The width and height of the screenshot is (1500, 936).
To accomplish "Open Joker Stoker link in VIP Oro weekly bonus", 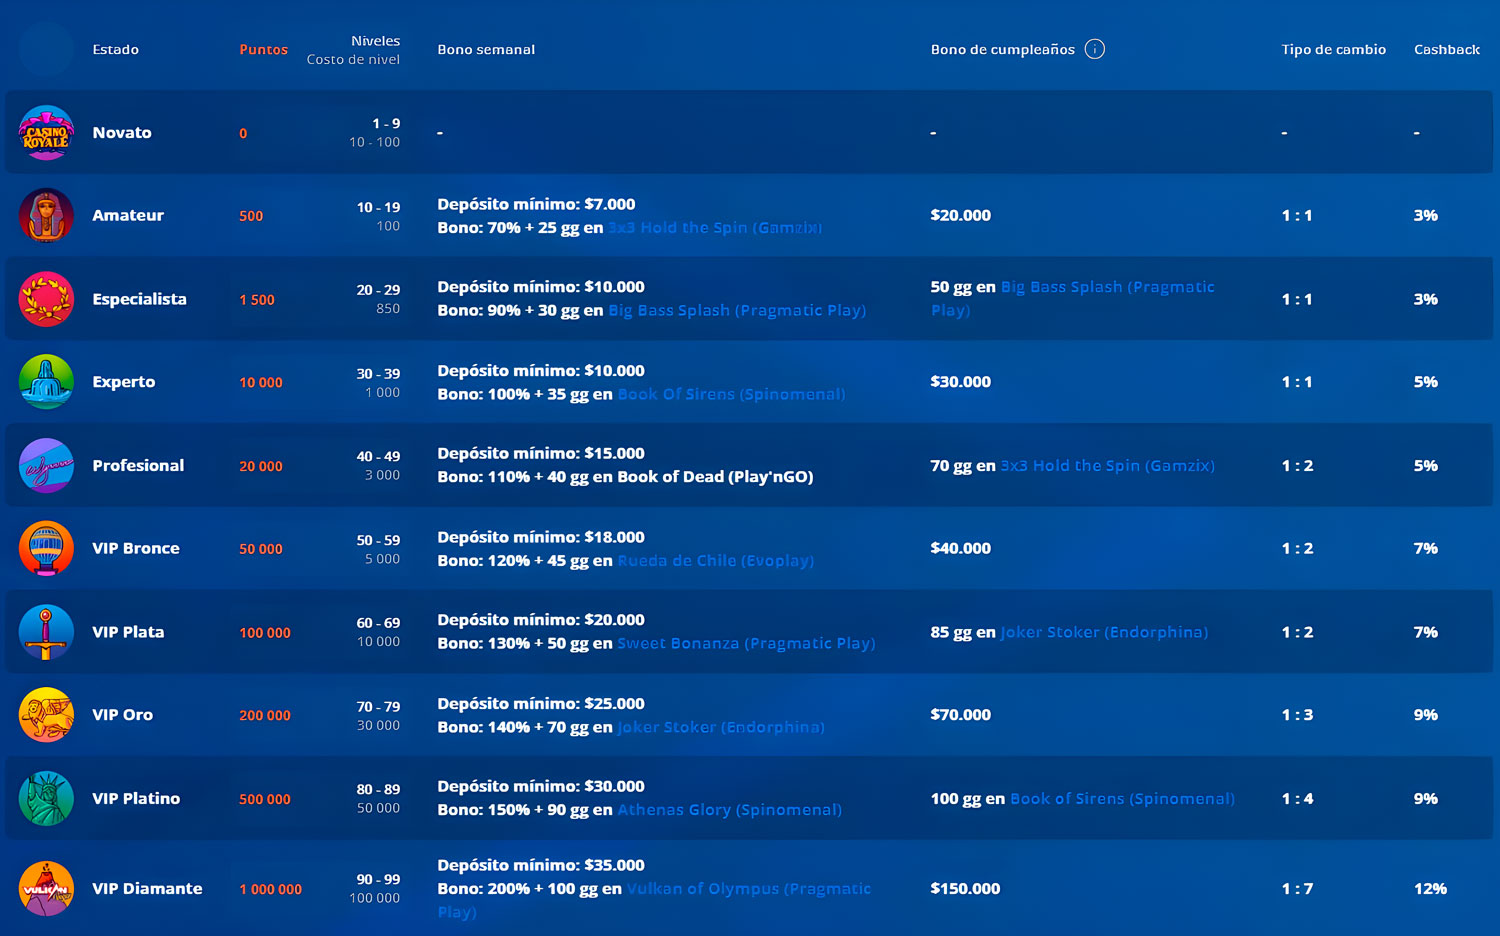I will [x=721, y=727].
